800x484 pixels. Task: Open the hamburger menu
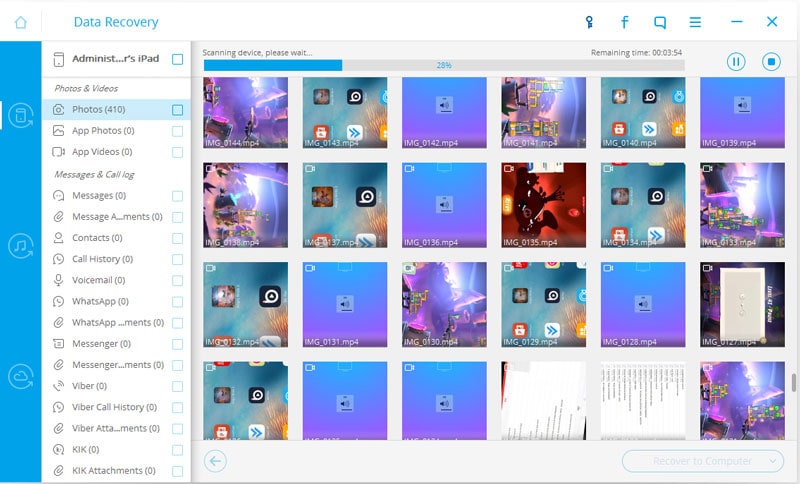[695, 22]
